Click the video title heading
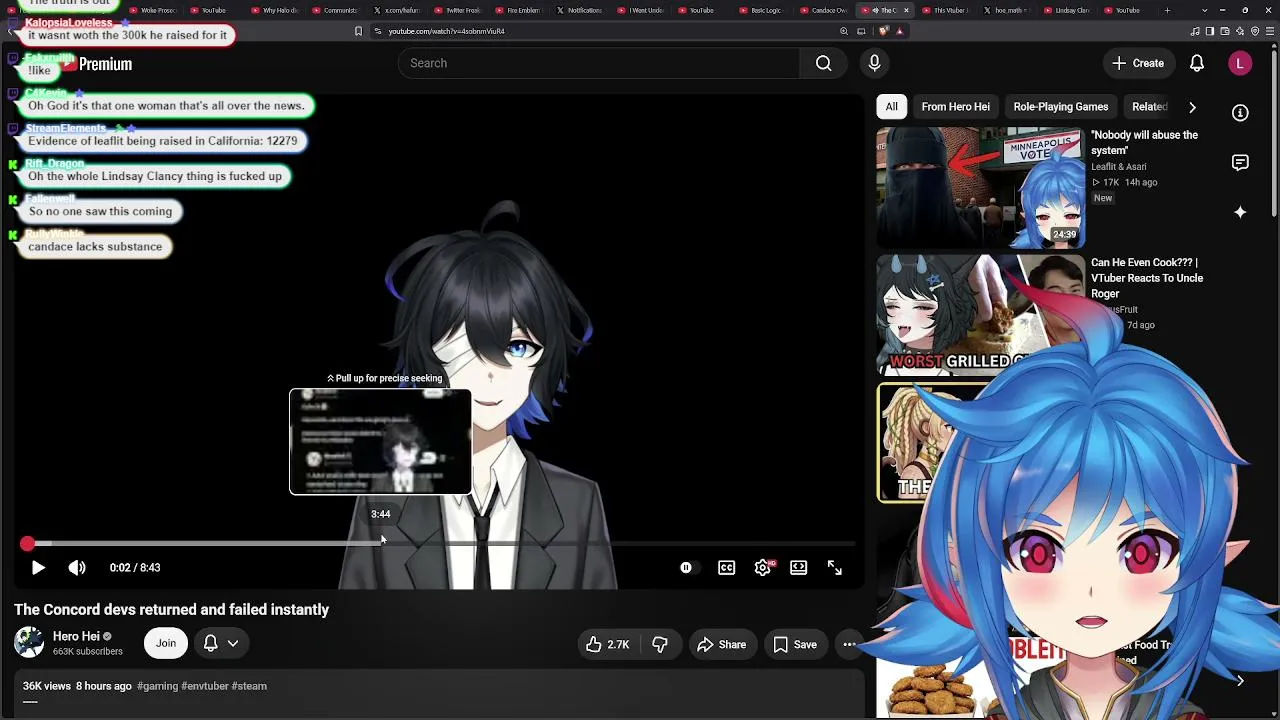This screenshot has height=720, width=1280. (172, 610)
